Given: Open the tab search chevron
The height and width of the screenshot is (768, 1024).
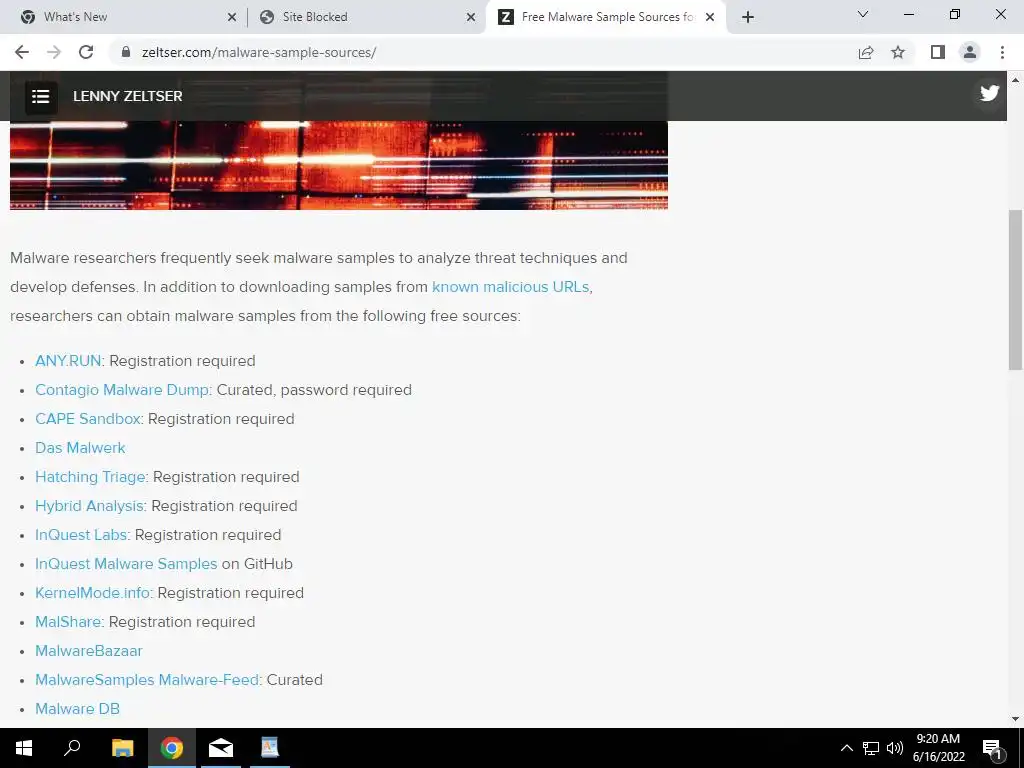Looking at the screenshot, I should coord(863,14).
